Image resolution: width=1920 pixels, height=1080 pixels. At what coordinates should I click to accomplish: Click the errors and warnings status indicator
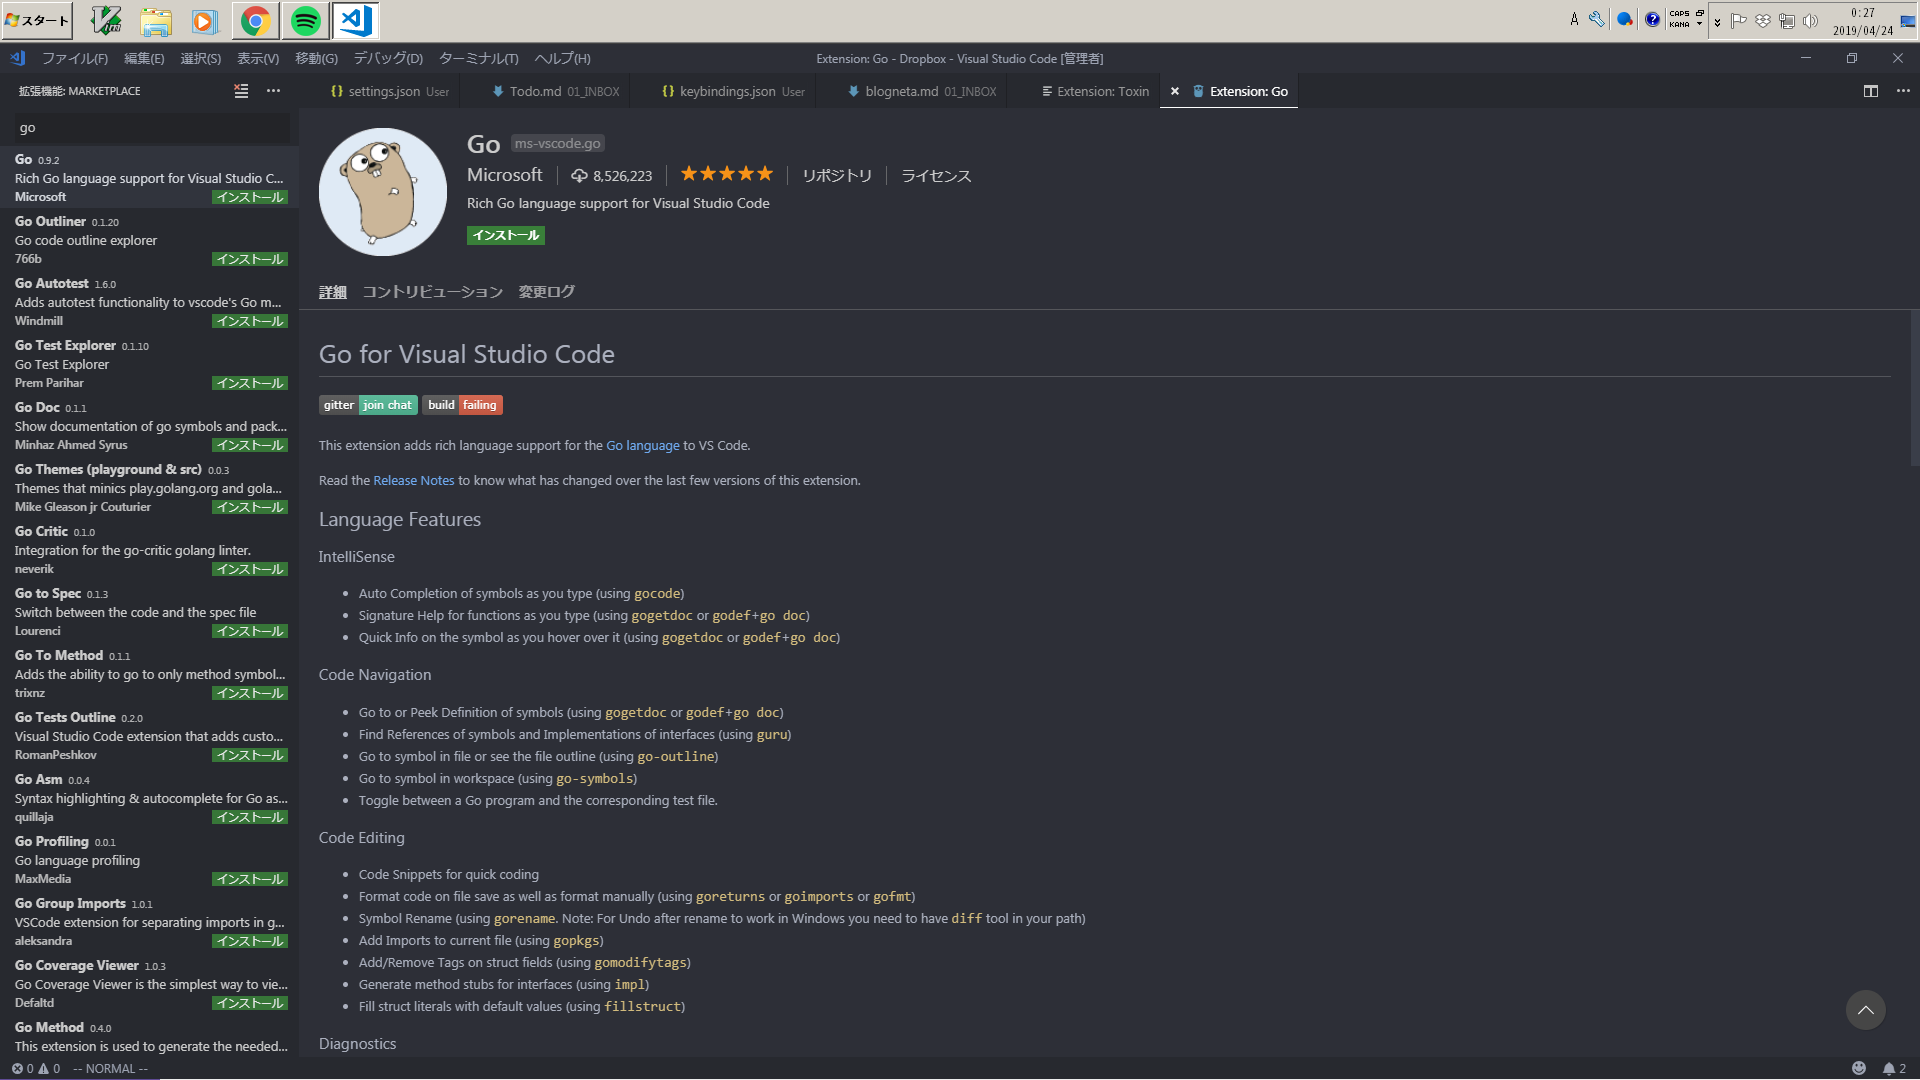click(35, 1068)
